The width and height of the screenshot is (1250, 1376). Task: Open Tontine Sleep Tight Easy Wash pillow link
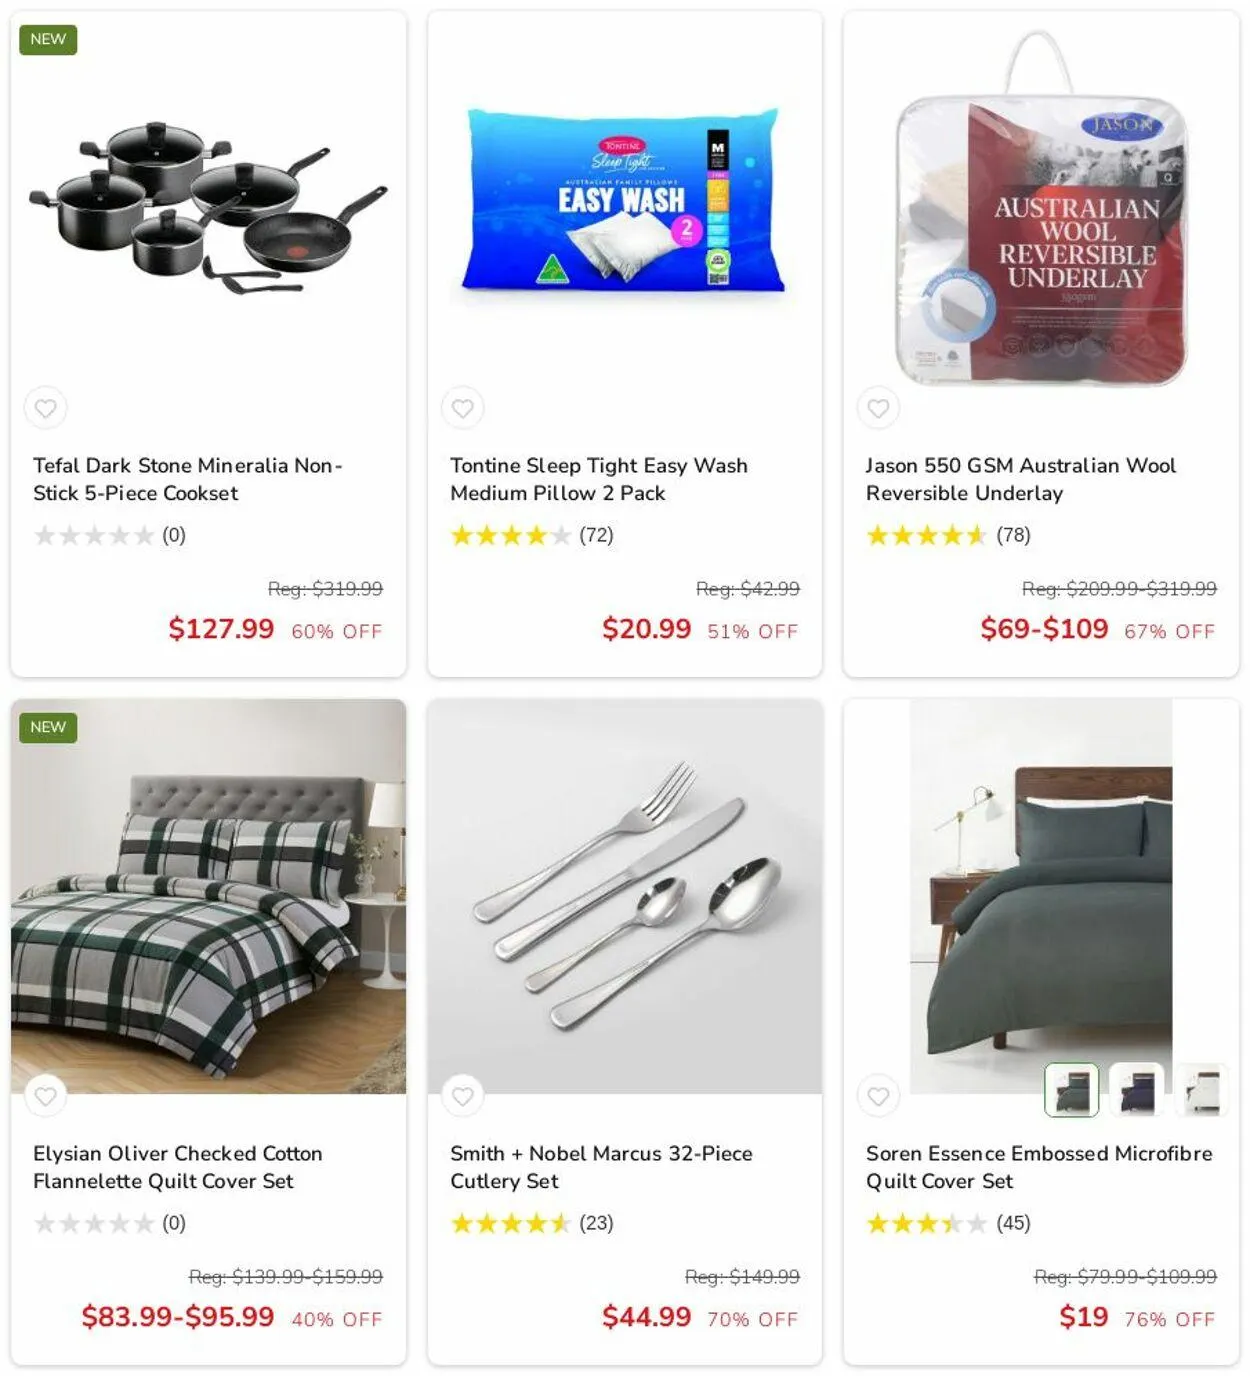pos(599,479)
